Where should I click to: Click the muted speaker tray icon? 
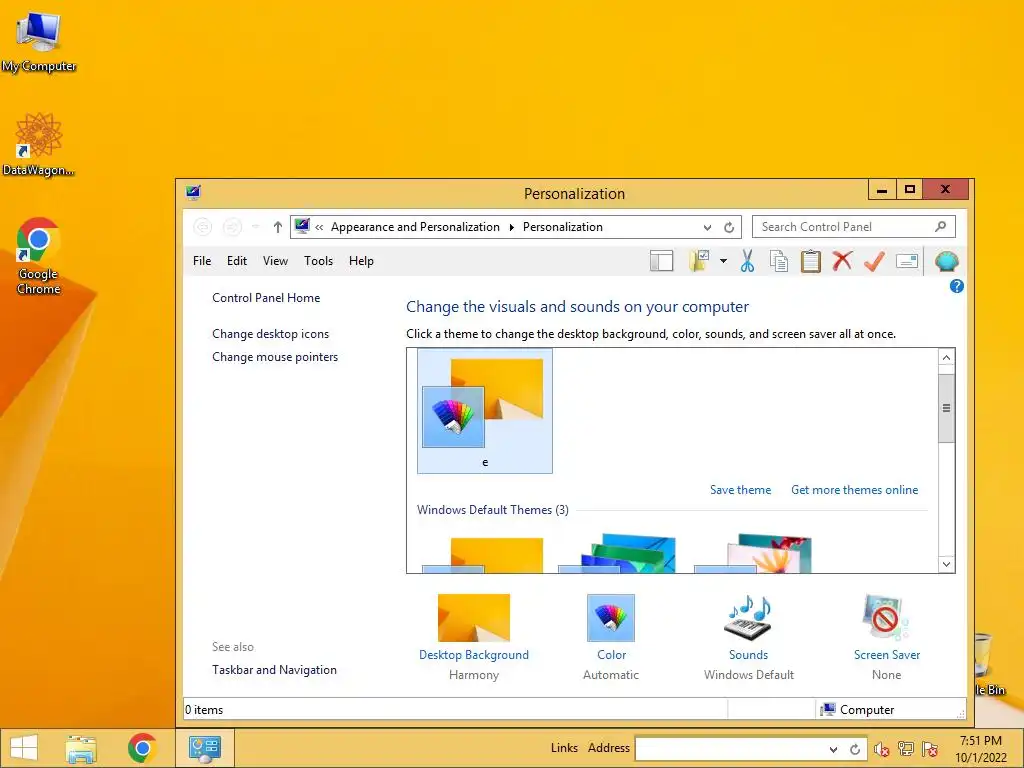pos(881,749)
